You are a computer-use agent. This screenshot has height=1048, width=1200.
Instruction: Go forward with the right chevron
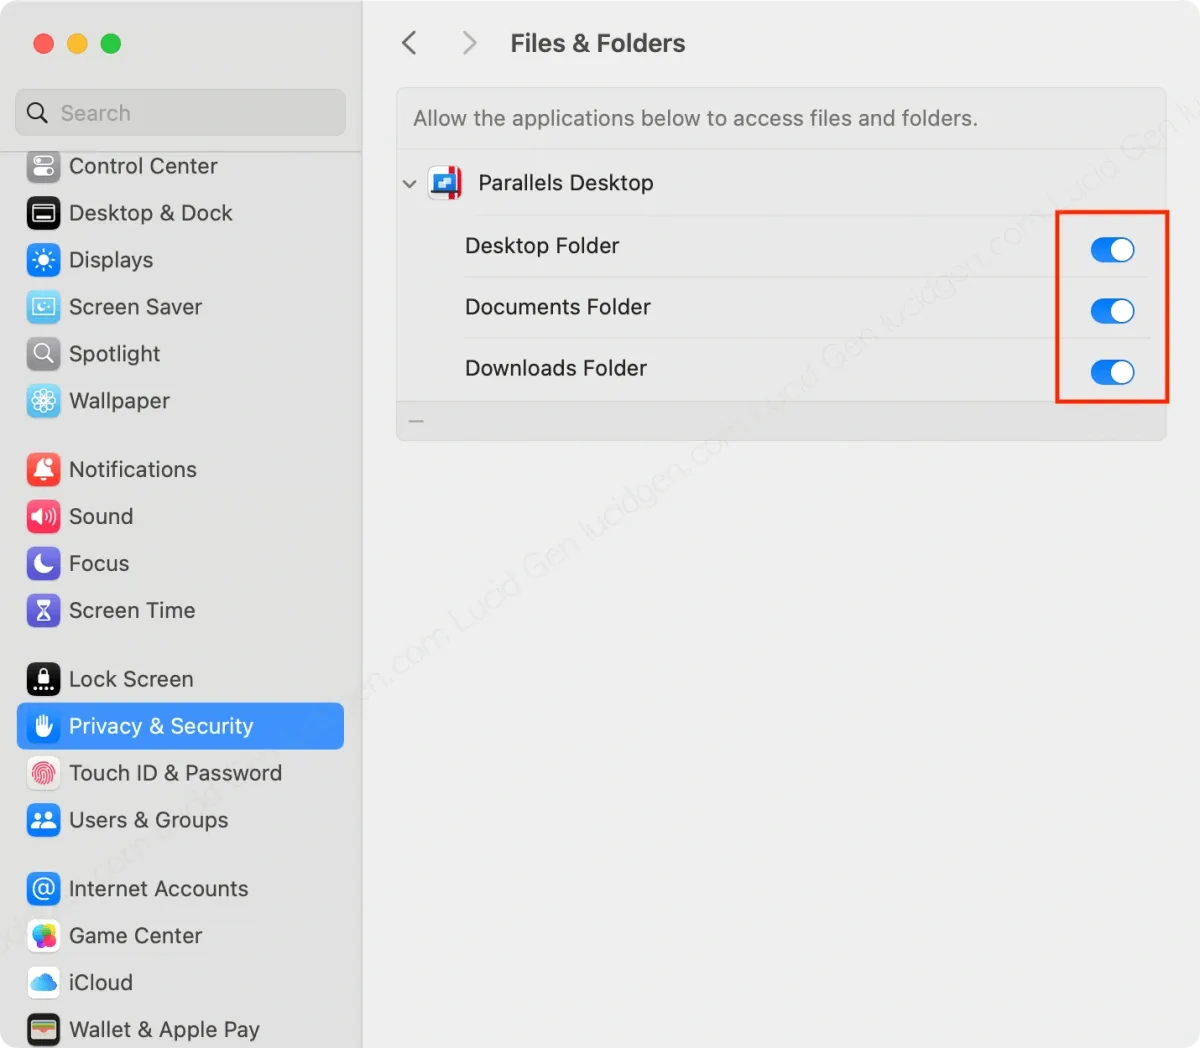[x=469, y=43]
